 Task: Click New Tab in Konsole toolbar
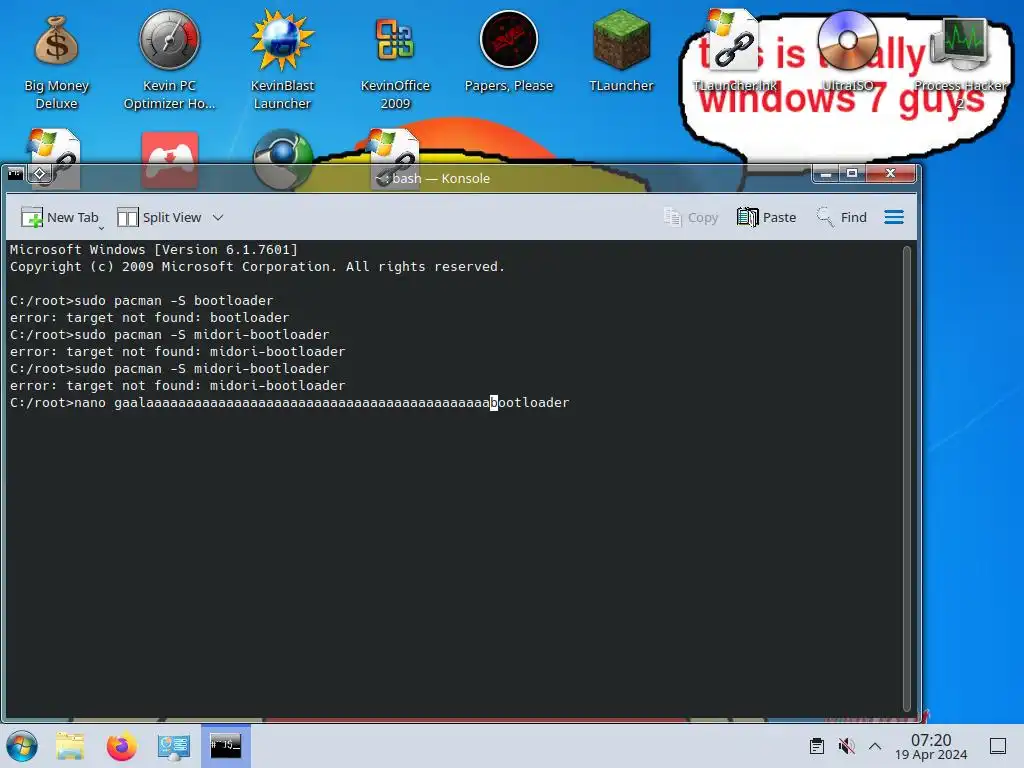(59, 217)
